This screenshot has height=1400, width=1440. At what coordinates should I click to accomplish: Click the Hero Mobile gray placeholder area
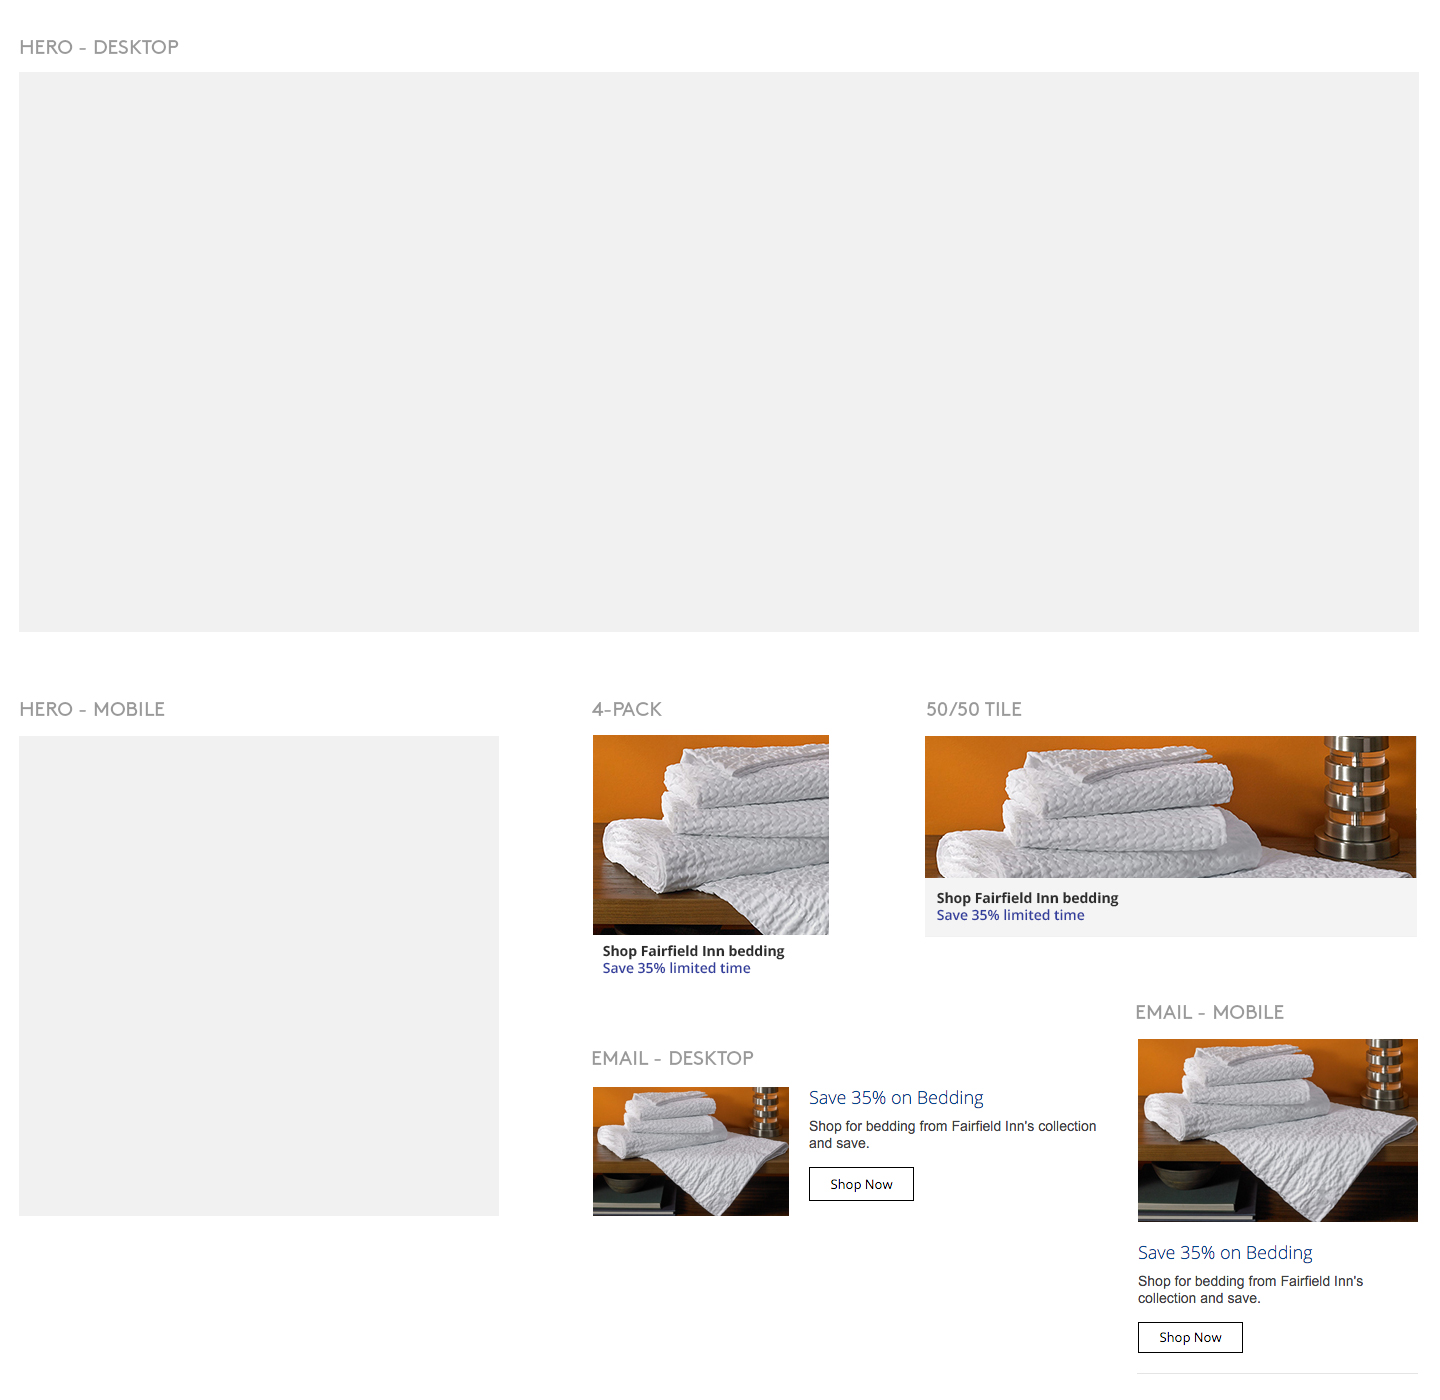[258, 975]
